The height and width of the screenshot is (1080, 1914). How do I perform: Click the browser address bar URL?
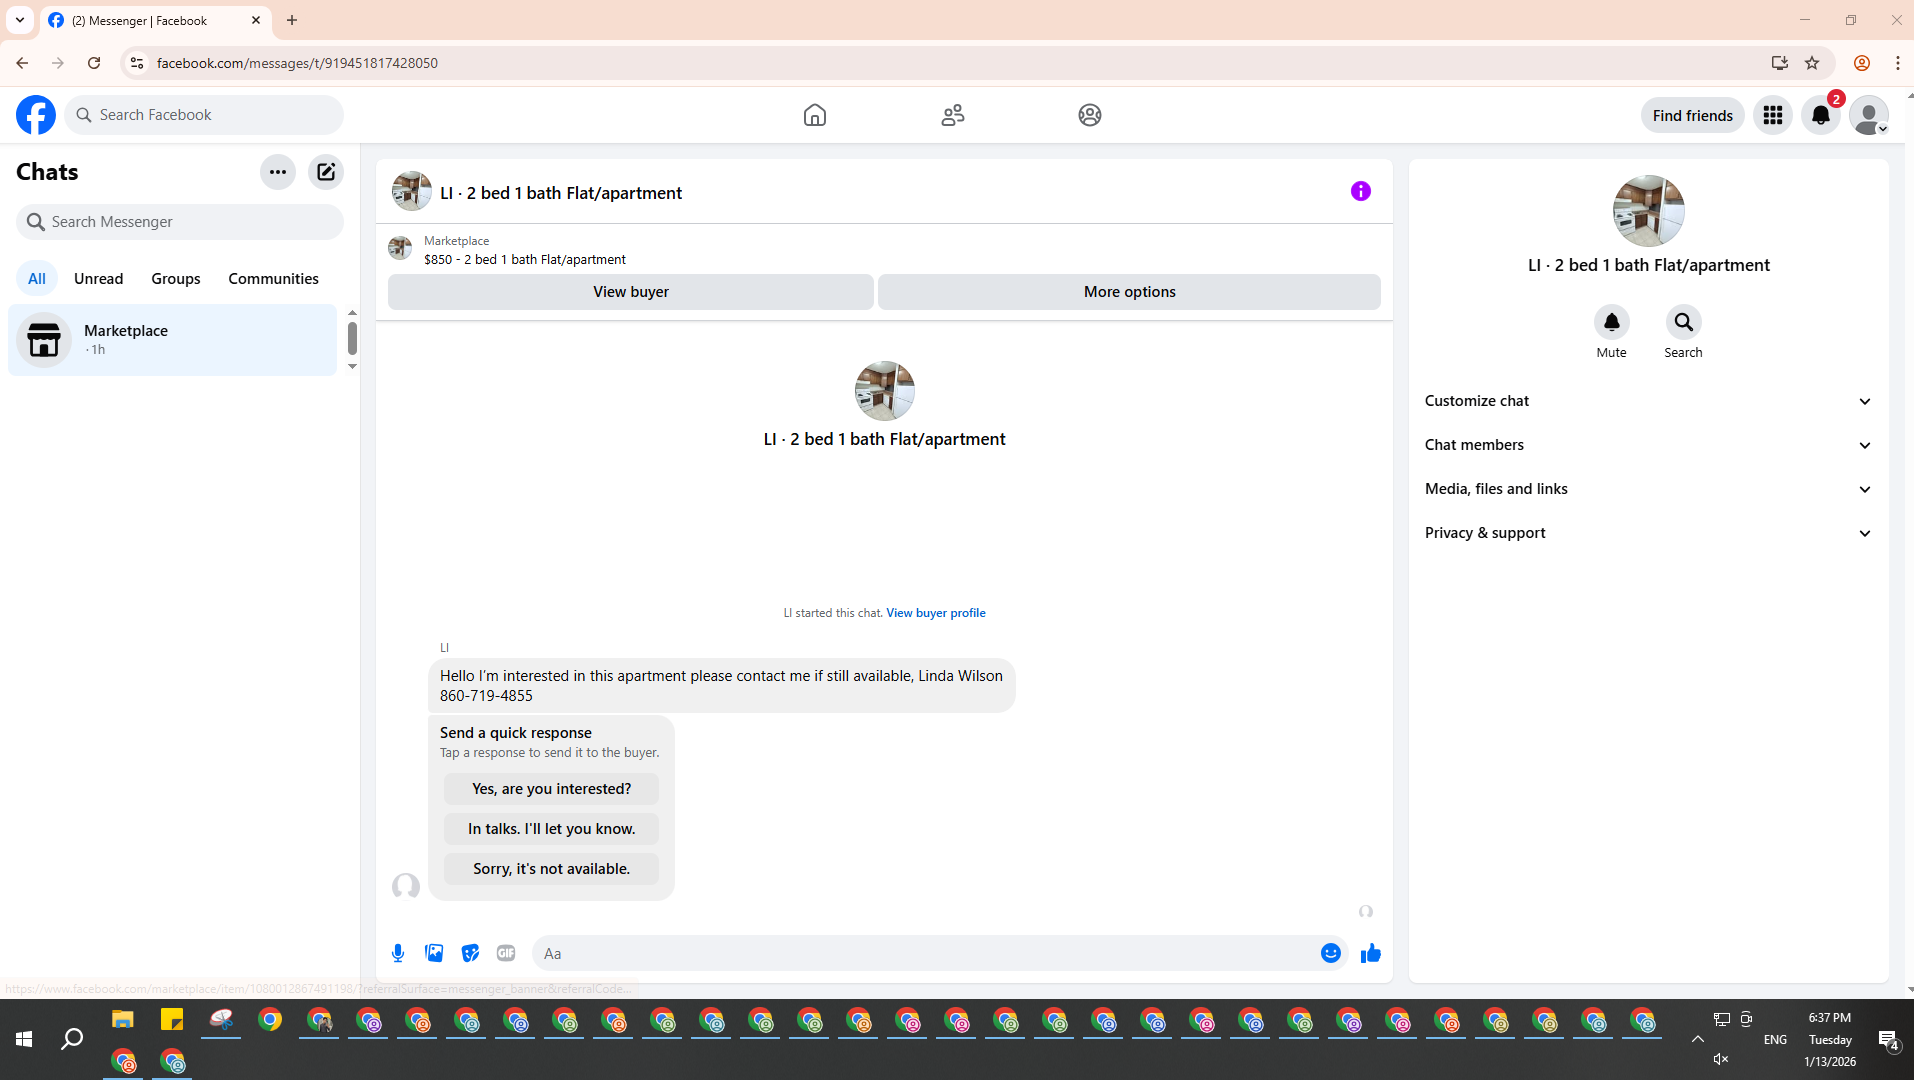coord(297,63)
